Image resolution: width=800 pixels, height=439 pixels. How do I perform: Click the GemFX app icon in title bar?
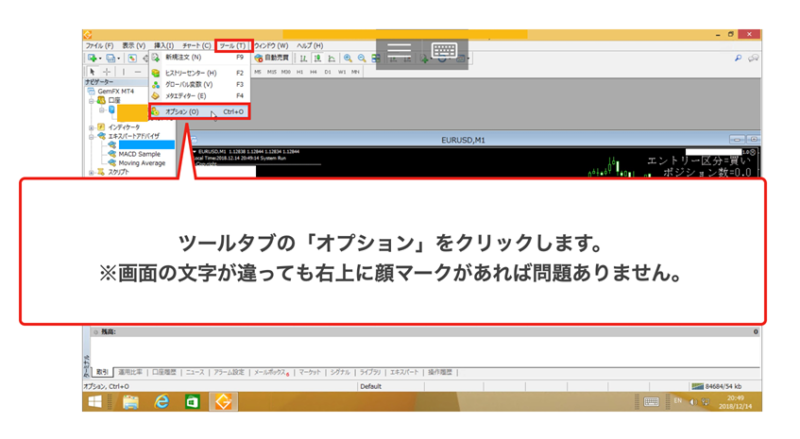pos(87,35)
